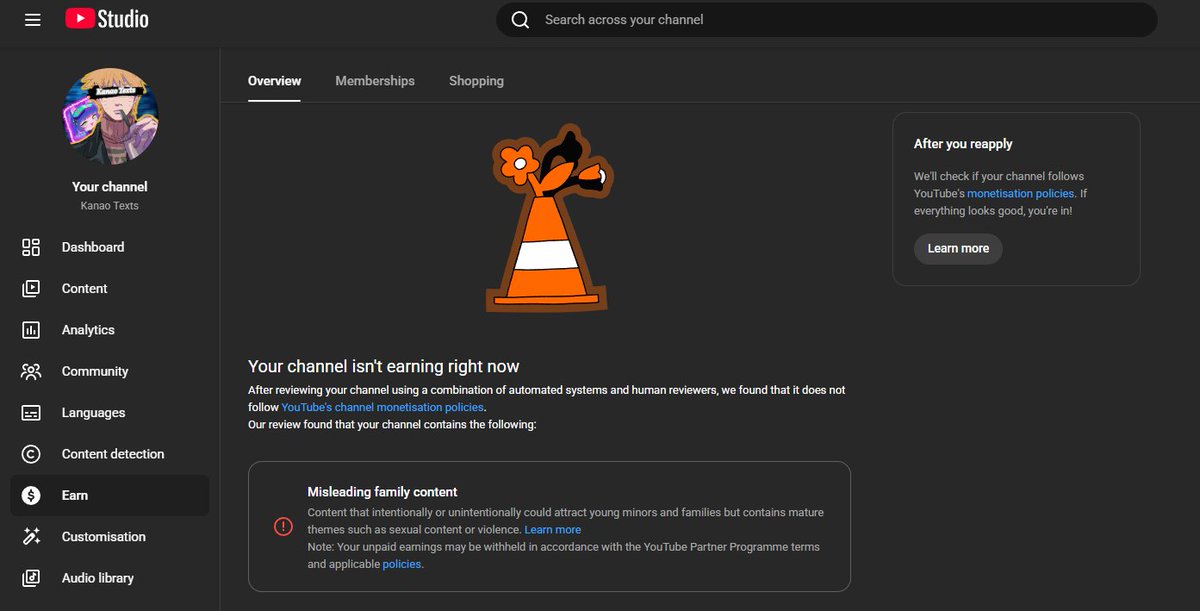Click the traffic cone illustration

point(549,218)
